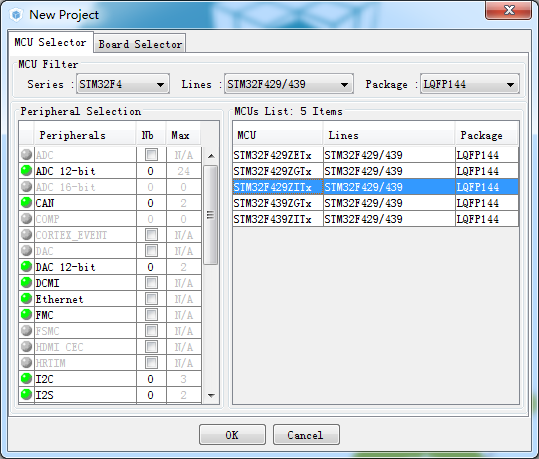This screenshot has width=539, height=459.
Task: Click the green status dot beside I2S
Action: (x=26, y=394)
